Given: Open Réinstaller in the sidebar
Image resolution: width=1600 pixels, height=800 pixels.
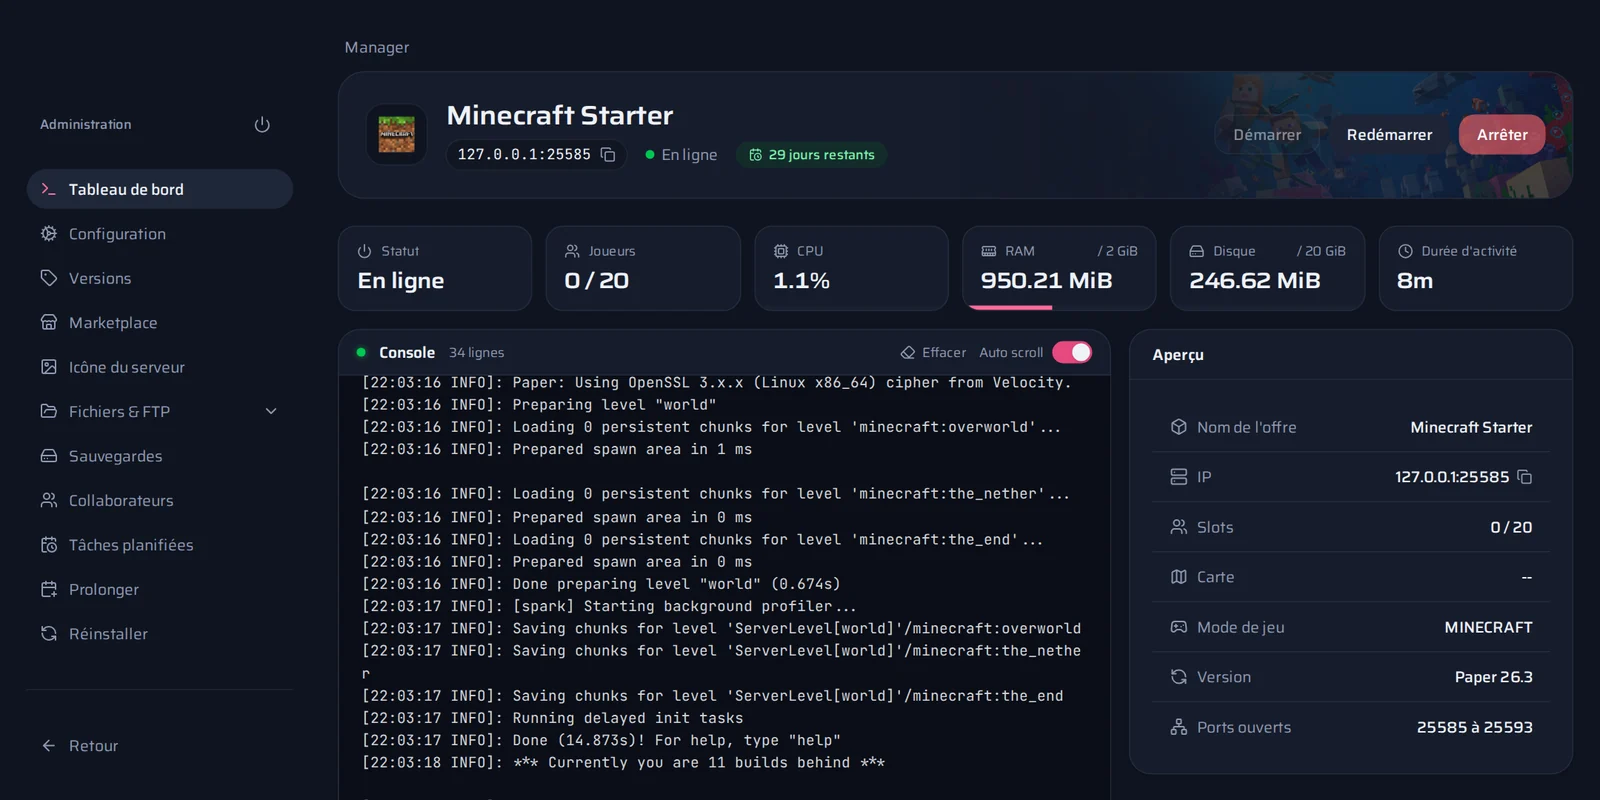Looking at the screenshot, I should (160, 634).
